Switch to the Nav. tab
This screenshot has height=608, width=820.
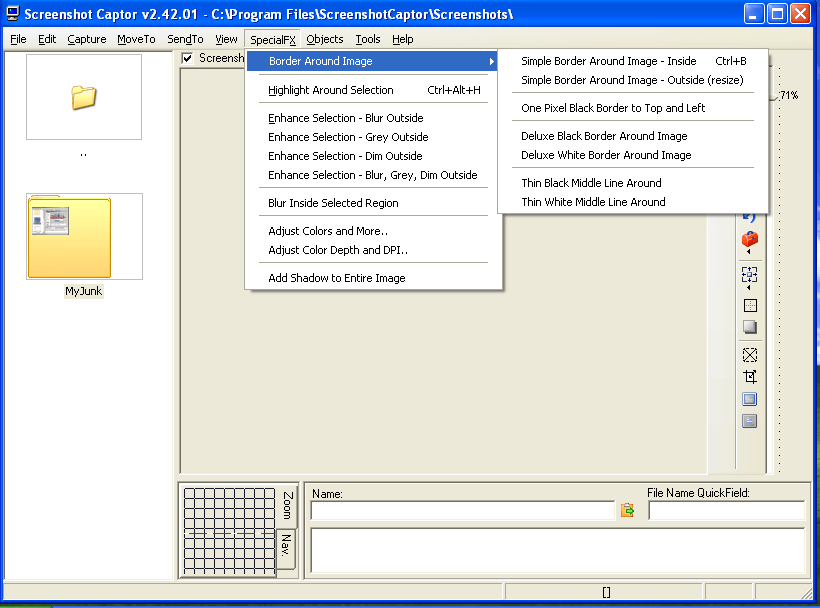(x=286, y=547)
